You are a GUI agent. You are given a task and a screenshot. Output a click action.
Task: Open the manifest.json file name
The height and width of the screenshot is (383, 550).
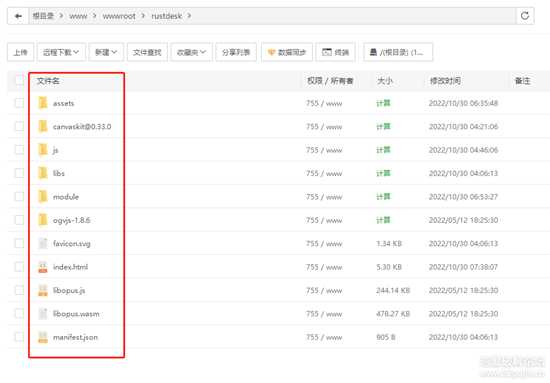75,337
